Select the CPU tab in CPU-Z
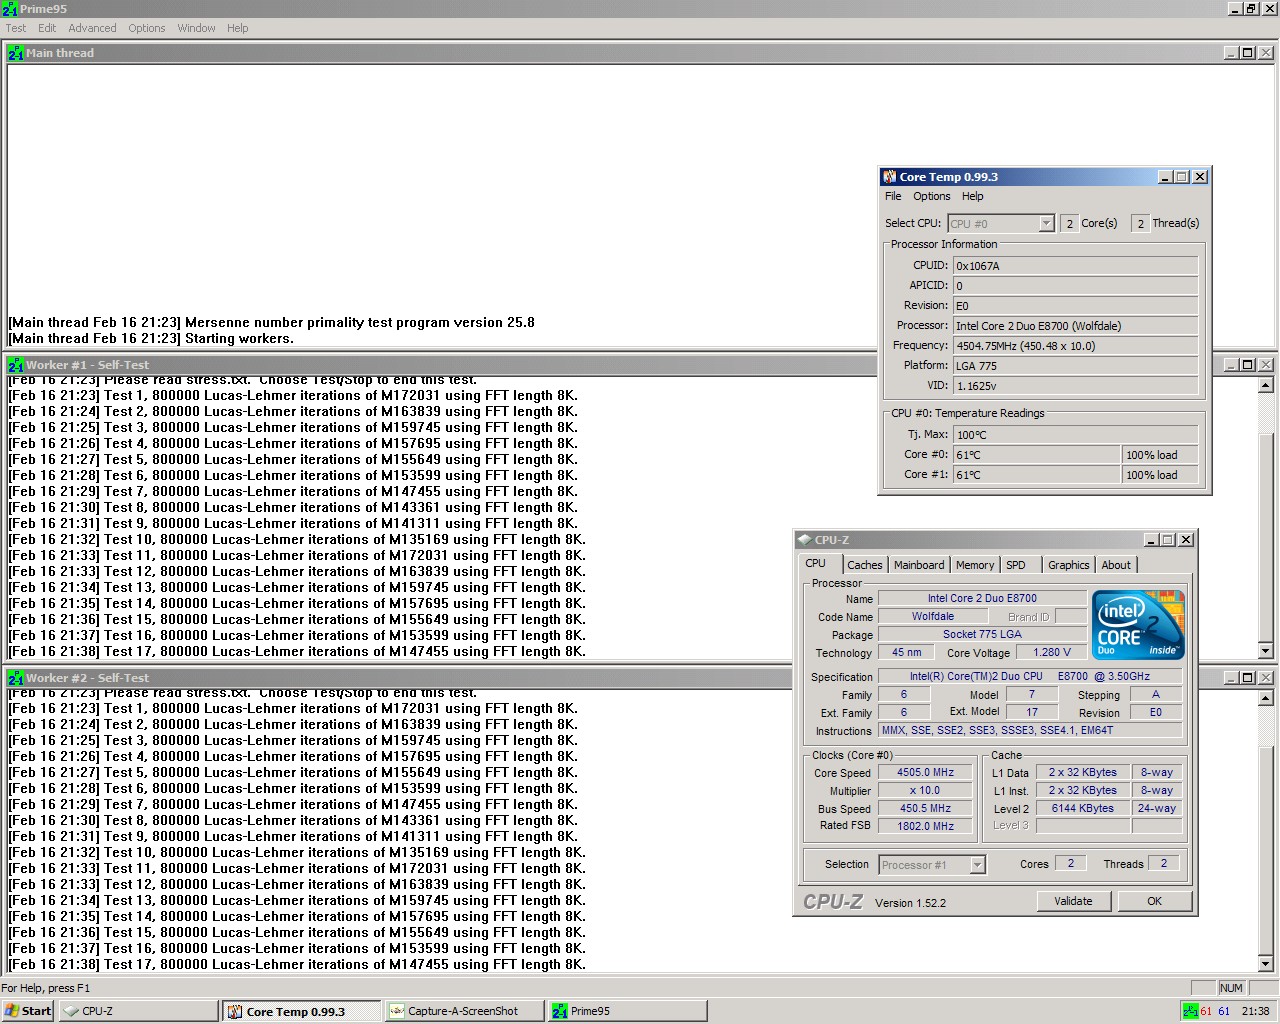Viewport: 1280px width, 1024px height. coord(816,564)
